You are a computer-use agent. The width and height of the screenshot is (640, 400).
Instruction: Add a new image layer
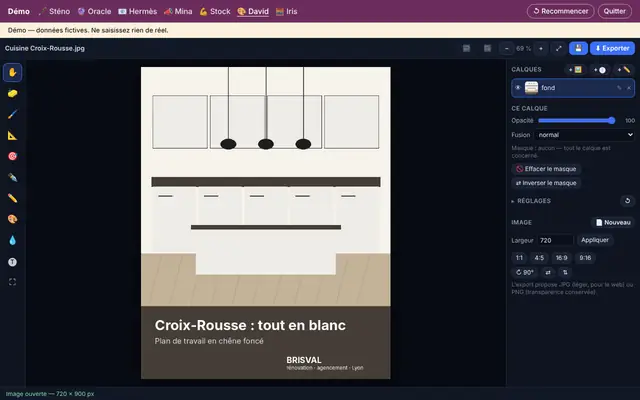pyautogui.click(x=576, y=70)
